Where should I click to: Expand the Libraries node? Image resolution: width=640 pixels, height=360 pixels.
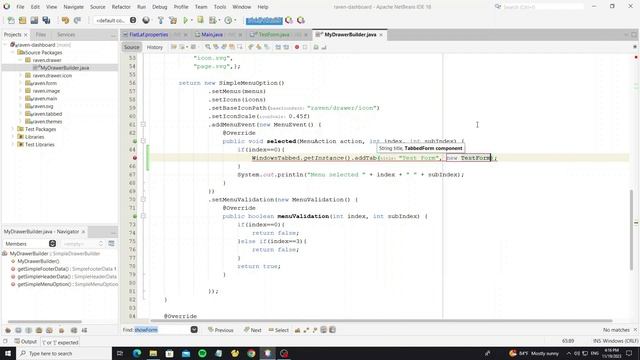pos(13,137)
